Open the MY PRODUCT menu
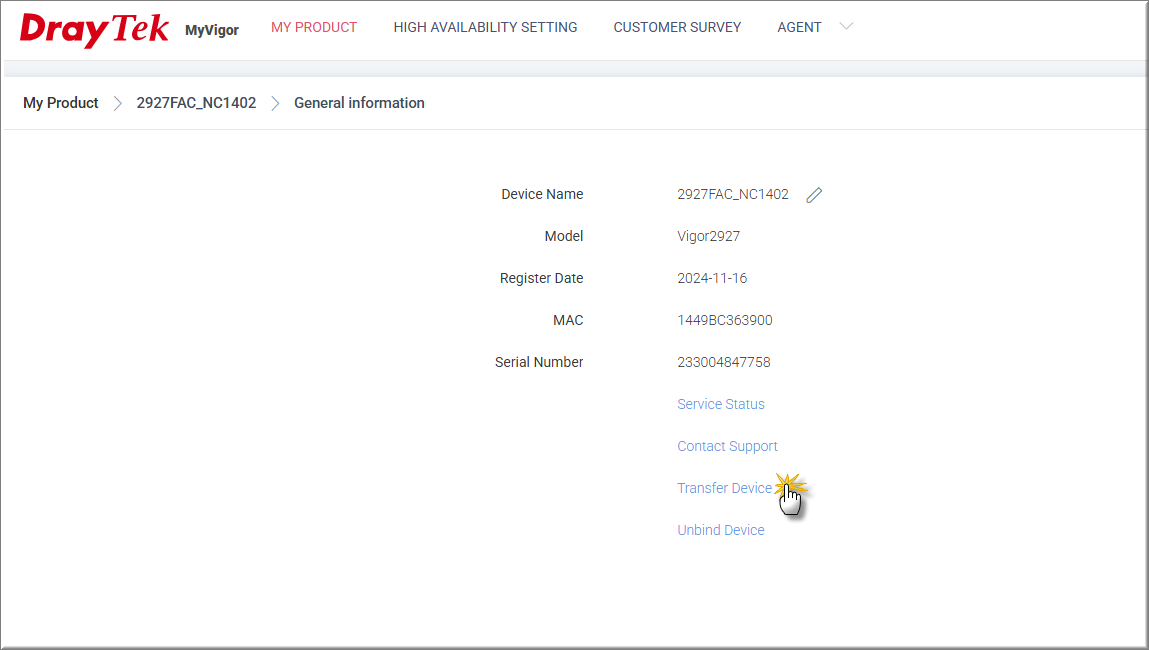The width and height of the screenshot is (1149, 650). pos(314,27)
